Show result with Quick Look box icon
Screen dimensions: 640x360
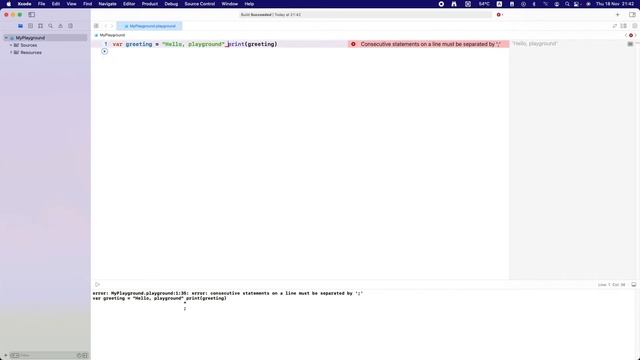(x=630, y=44)
